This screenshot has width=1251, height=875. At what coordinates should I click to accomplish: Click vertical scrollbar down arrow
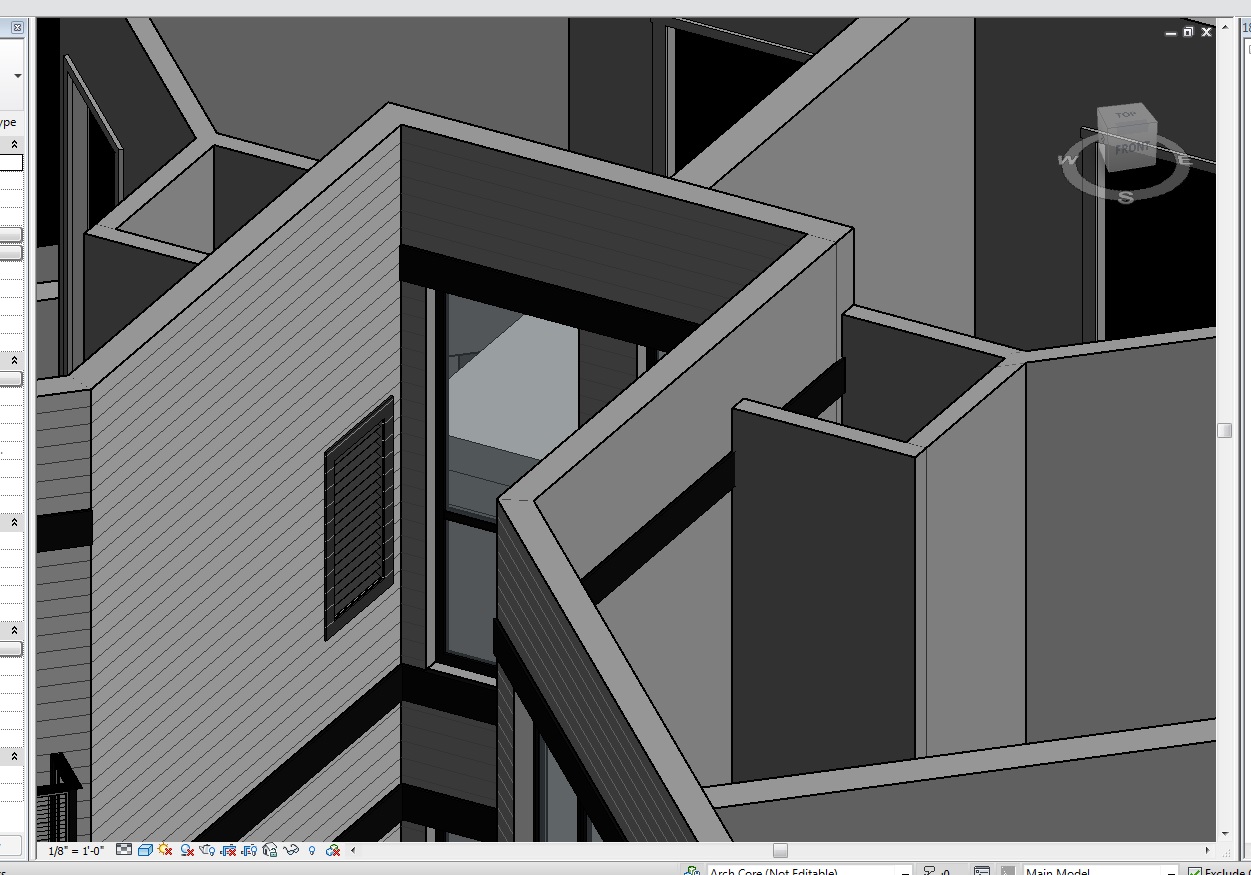point(1224,833)
